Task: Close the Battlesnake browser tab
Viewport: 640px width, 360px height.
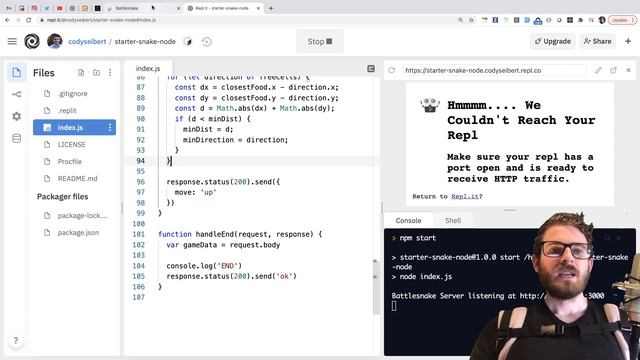Action: click(x=178, y=8)
